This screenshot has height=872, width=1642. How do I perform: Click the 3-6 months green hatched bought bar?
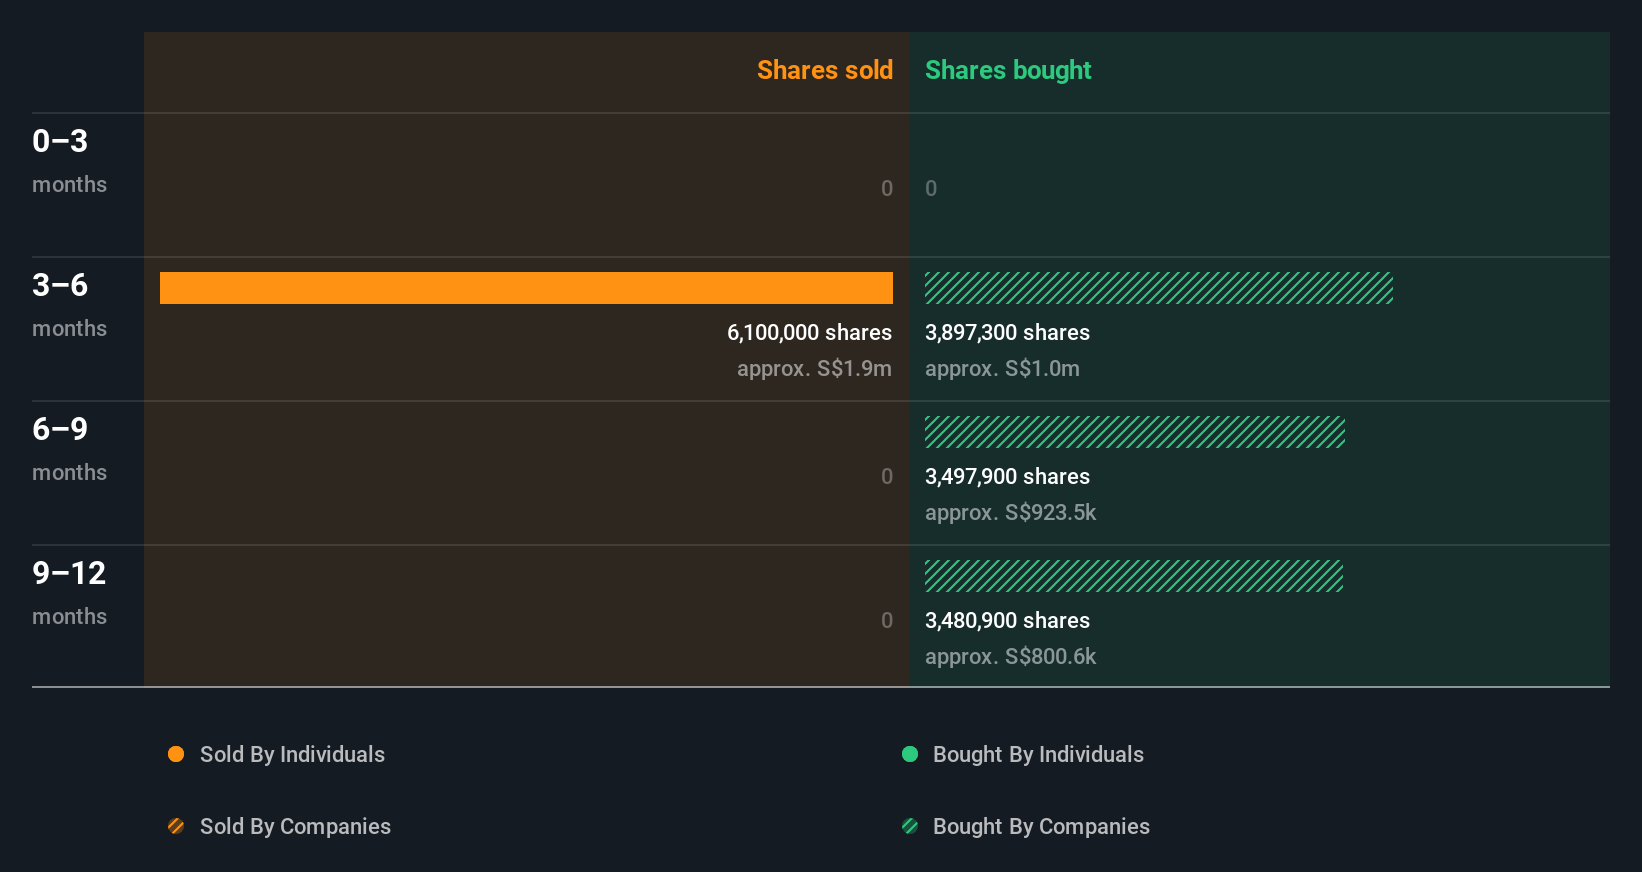coord(1158,288)
